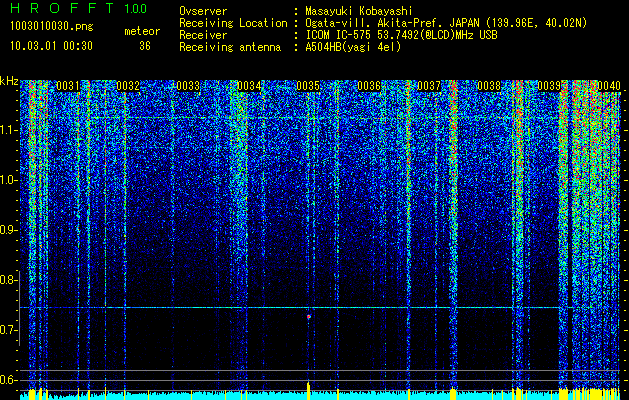This screenshot has height=400, width=629.
Task: Click the 0040 time marker label
Action: [x=609, y=86]
